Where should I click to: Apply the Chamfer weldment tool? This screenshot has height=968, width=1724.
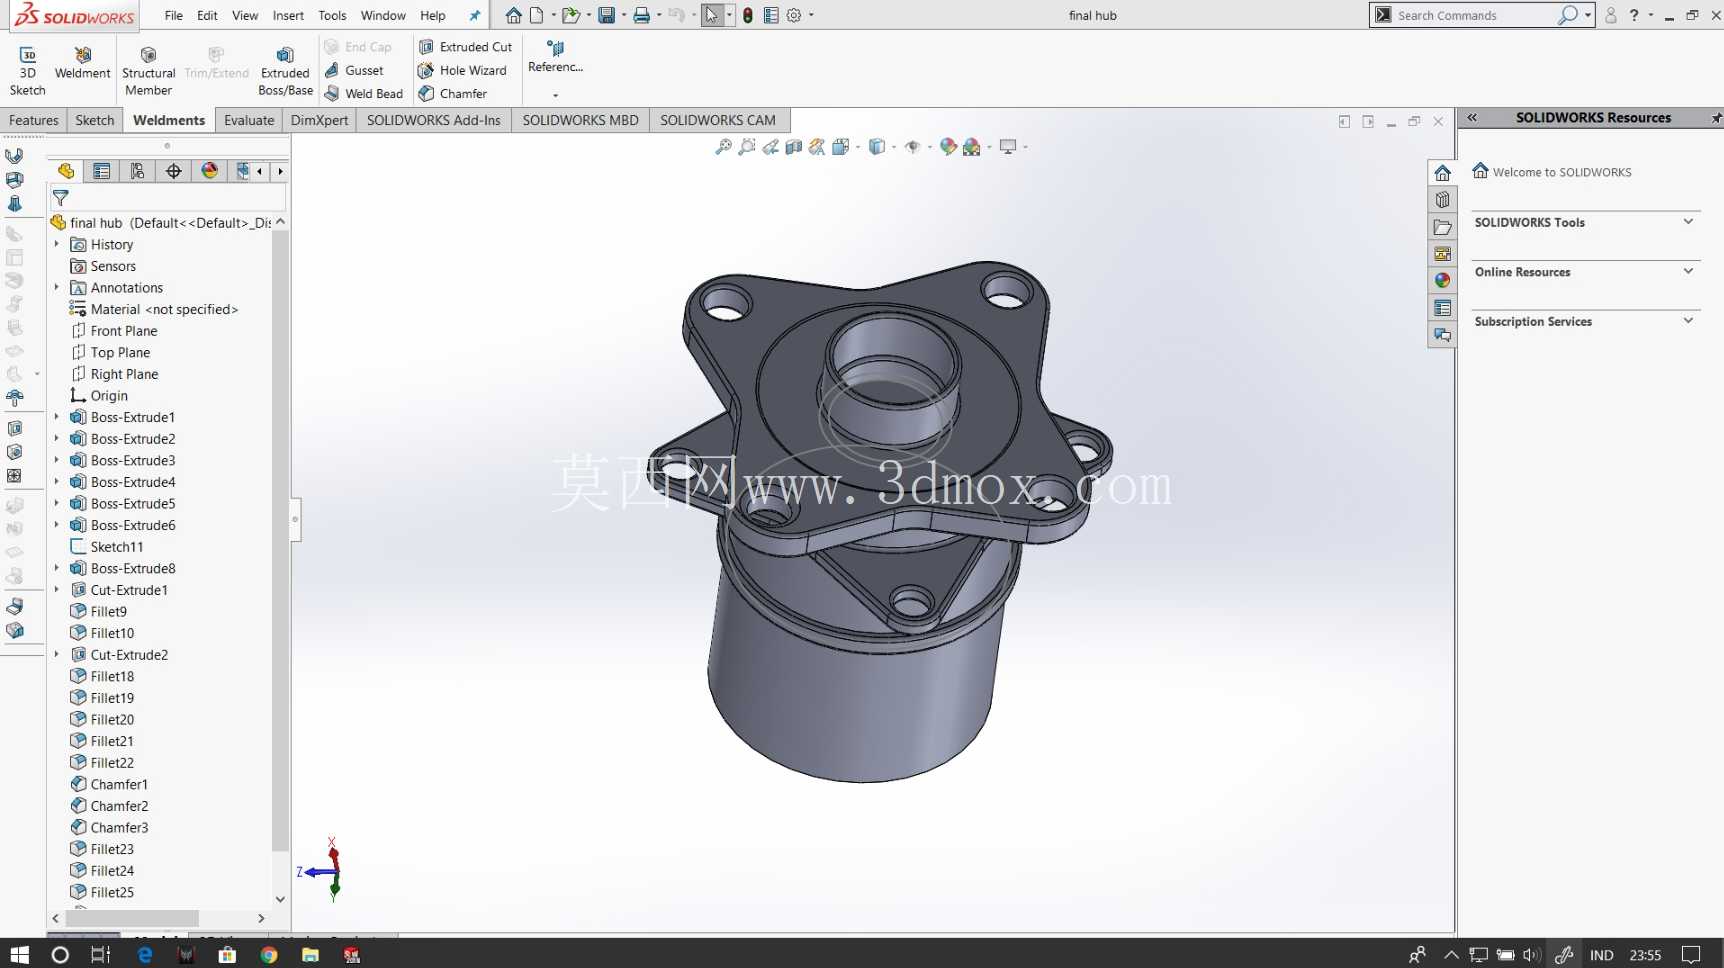tap(452, 93)
